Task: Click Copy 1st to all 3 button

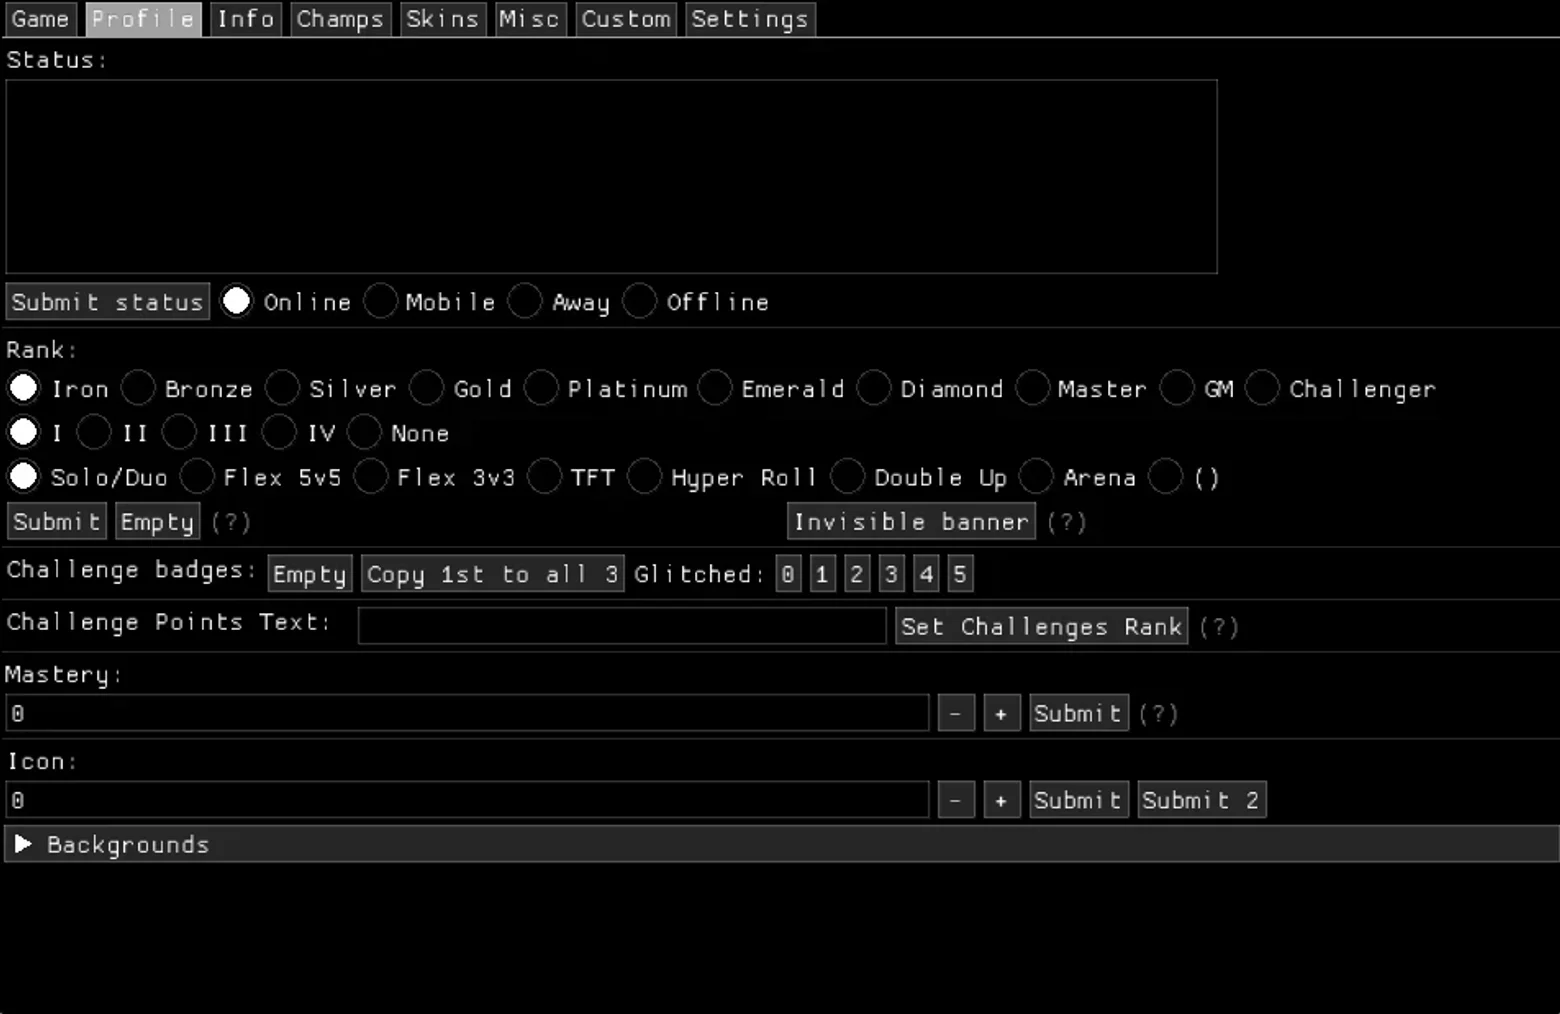Action: pos(492,574)
